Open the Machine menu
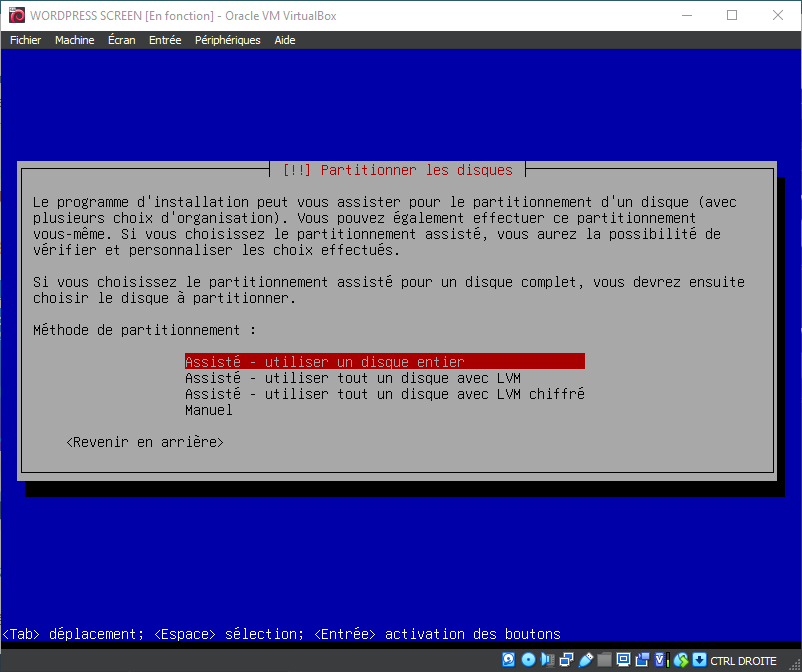 pos(74,40)
